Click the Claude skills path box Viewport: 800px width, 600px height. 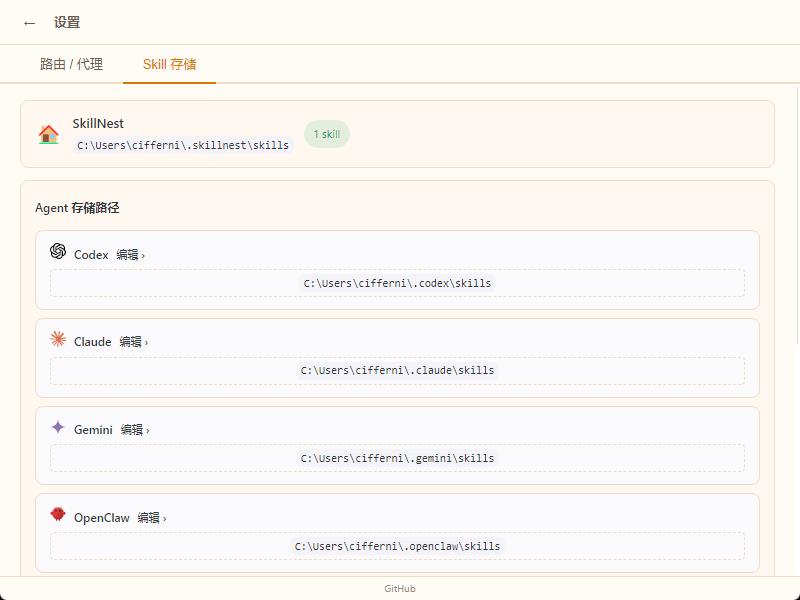397,370
